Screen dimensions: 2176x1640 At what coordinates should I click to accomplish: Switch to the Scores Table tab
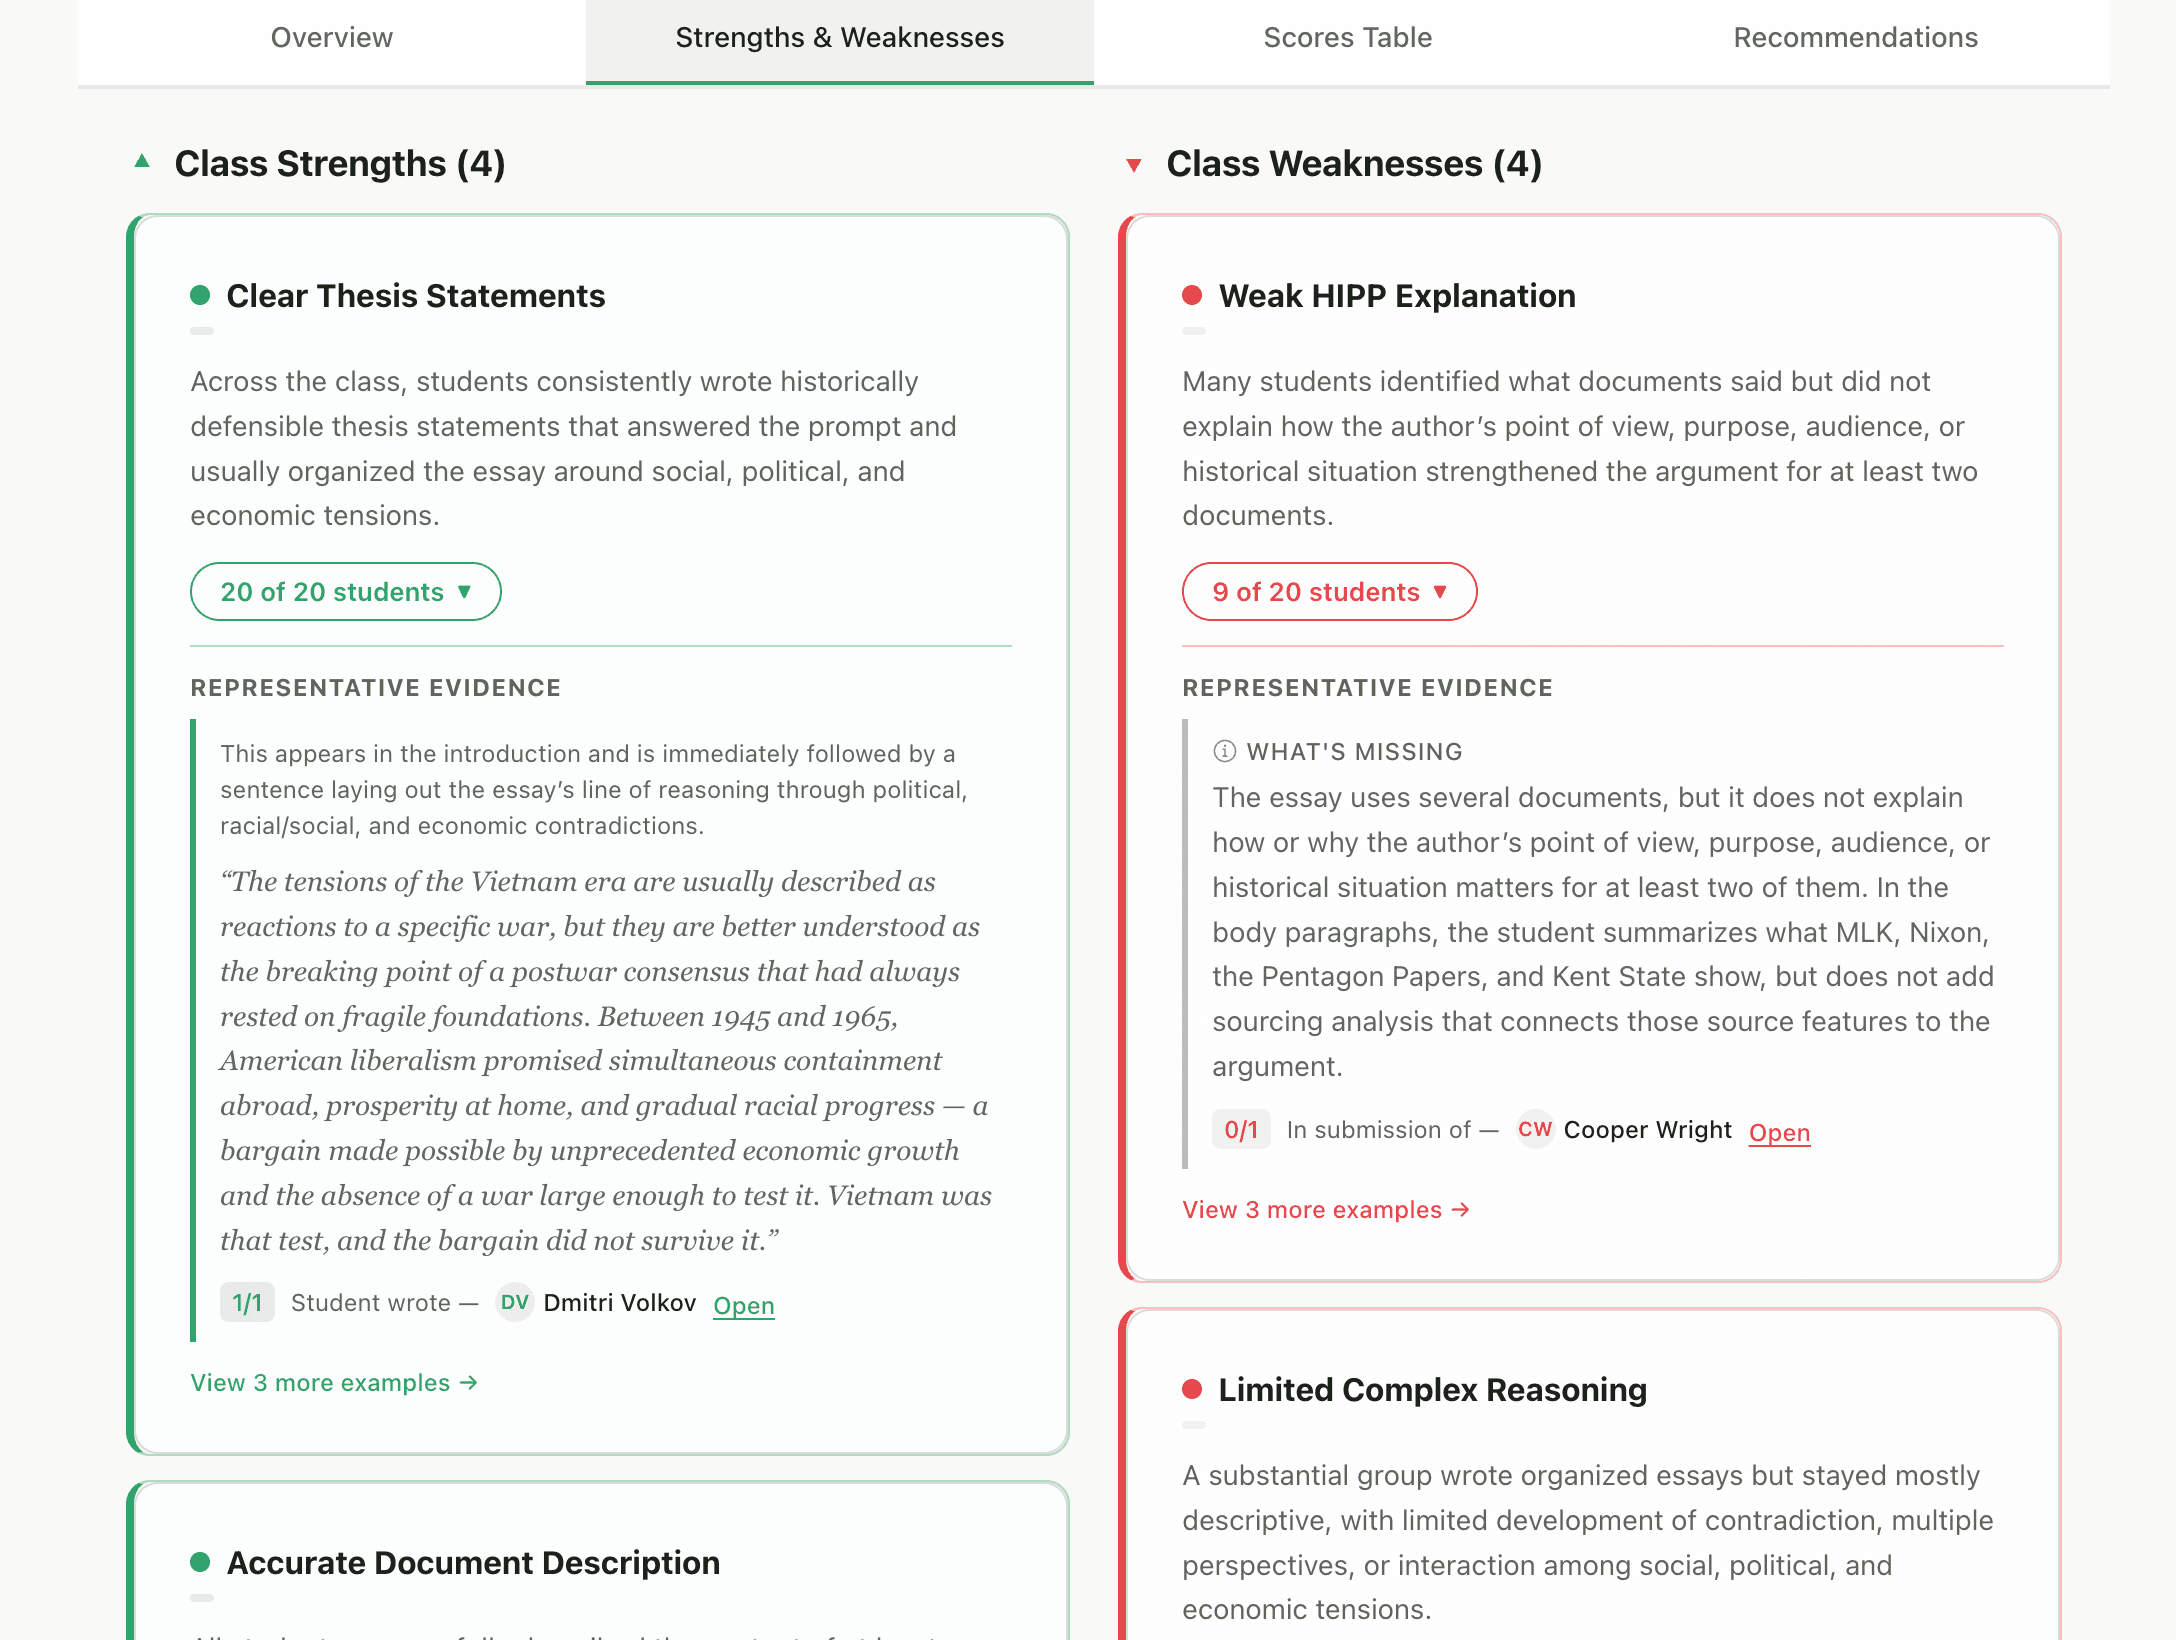pos(1347,37)
